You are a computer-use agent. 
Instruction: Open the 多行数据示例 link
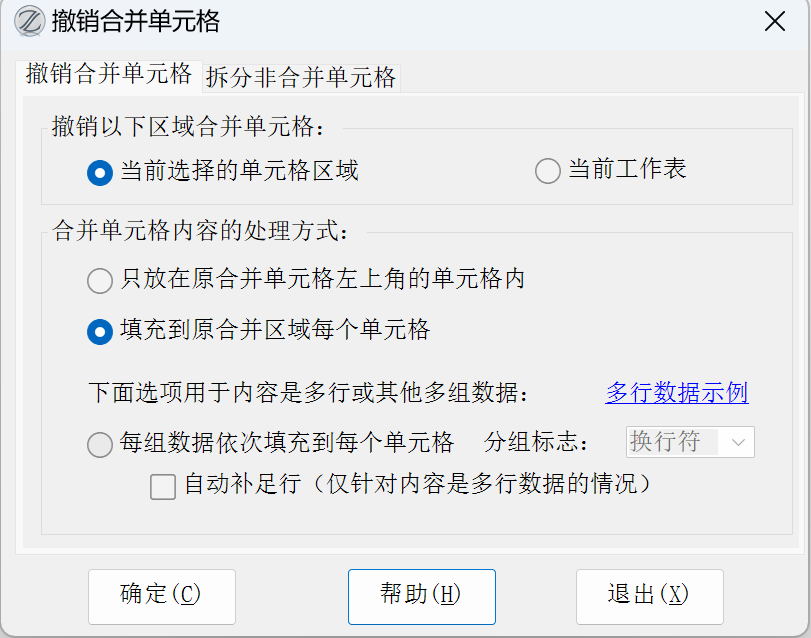click(x=677, y=393)
